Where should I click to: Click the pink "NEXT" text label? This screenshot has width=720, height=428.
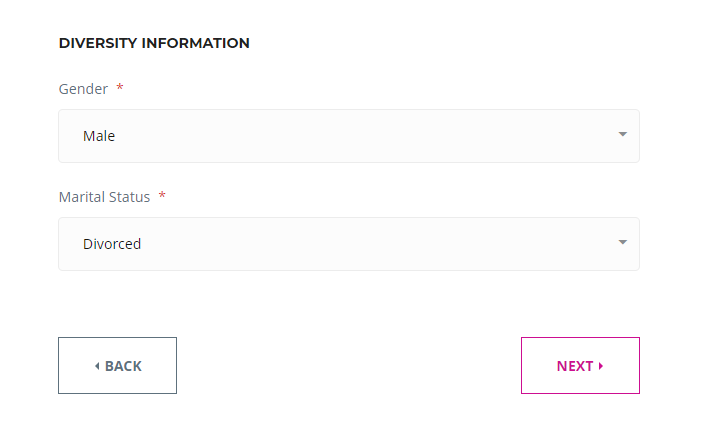point(575,366)
